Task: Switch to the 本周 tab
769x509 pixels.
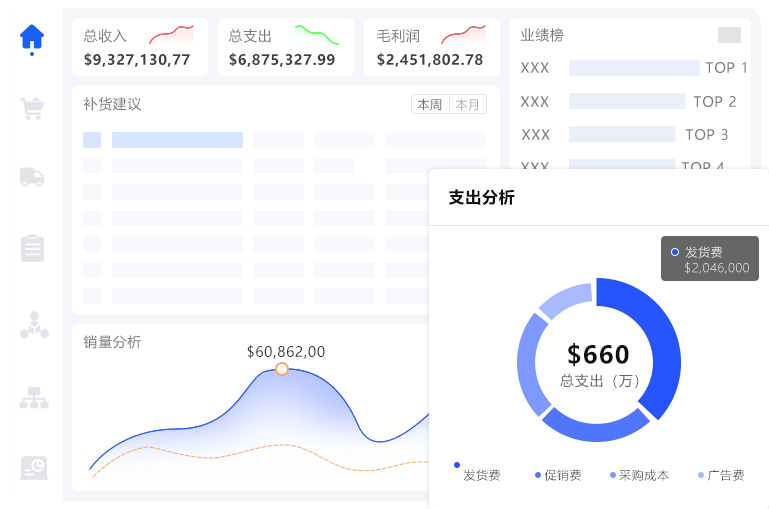Action: [430, 105]
